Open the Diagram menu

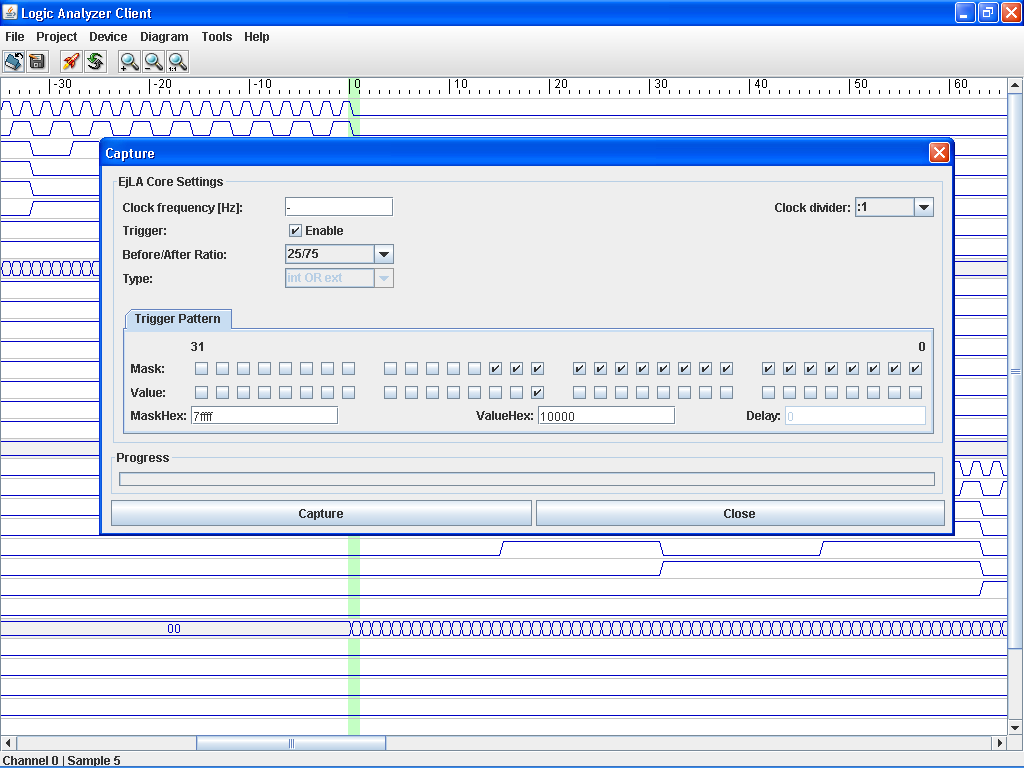tap(164, 37)
